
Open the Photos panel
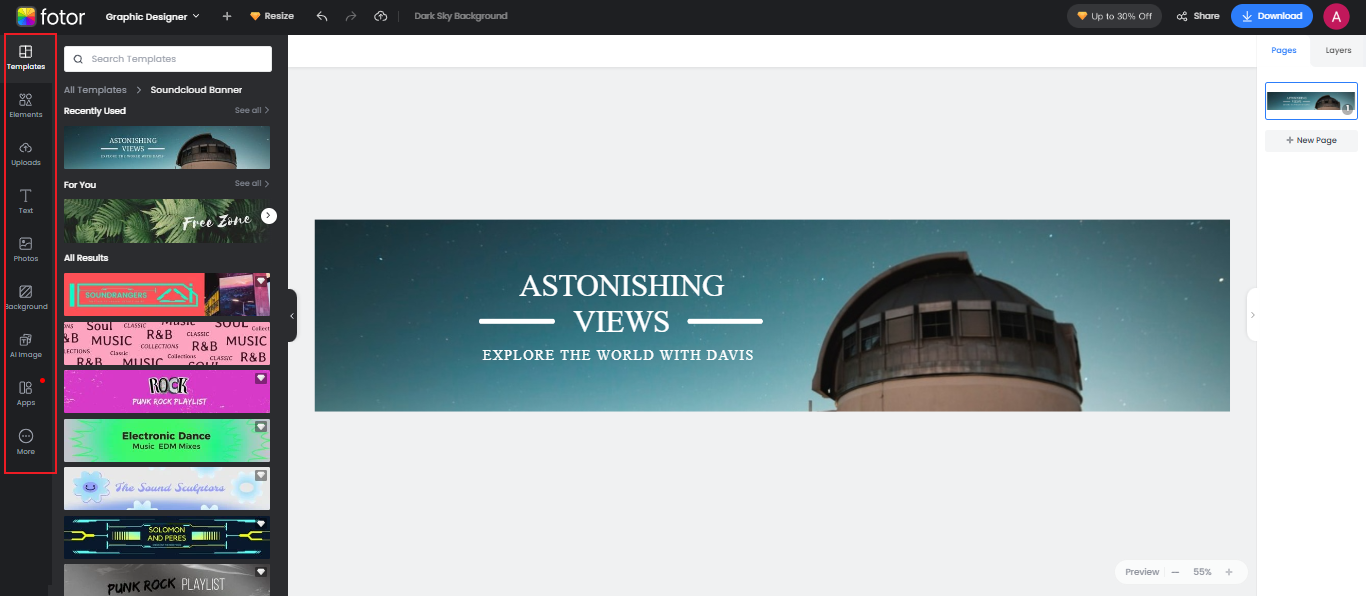(26, 249)
